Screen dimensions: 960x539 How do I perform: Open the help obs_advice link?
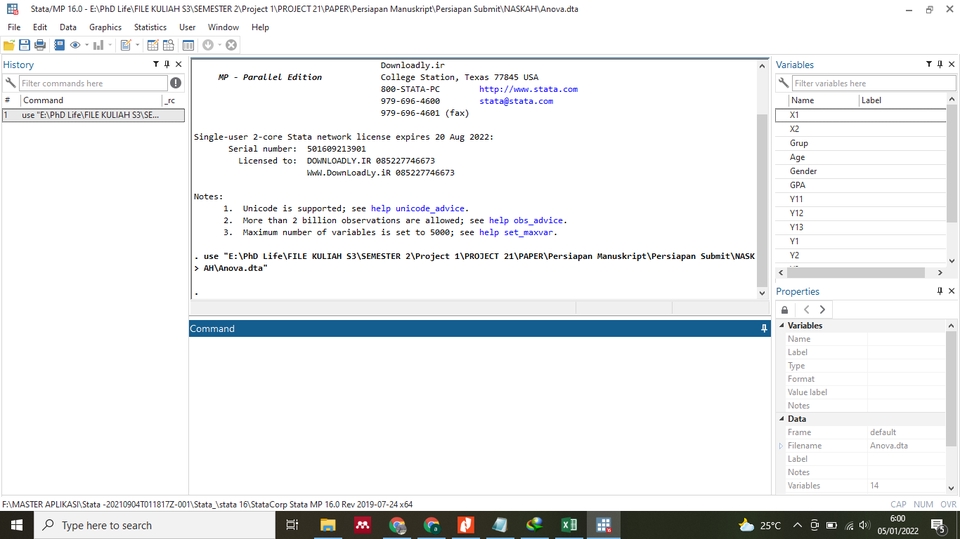(x=526, y=220)
